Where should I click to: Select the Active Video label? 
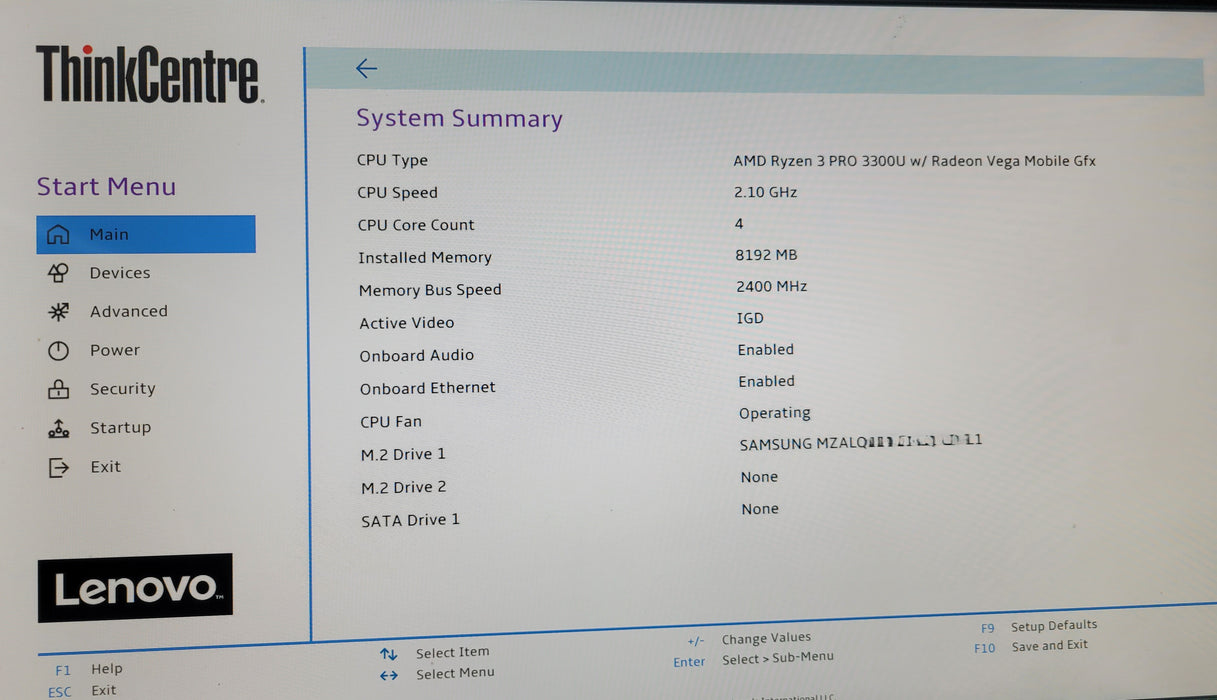coord(407,323)
